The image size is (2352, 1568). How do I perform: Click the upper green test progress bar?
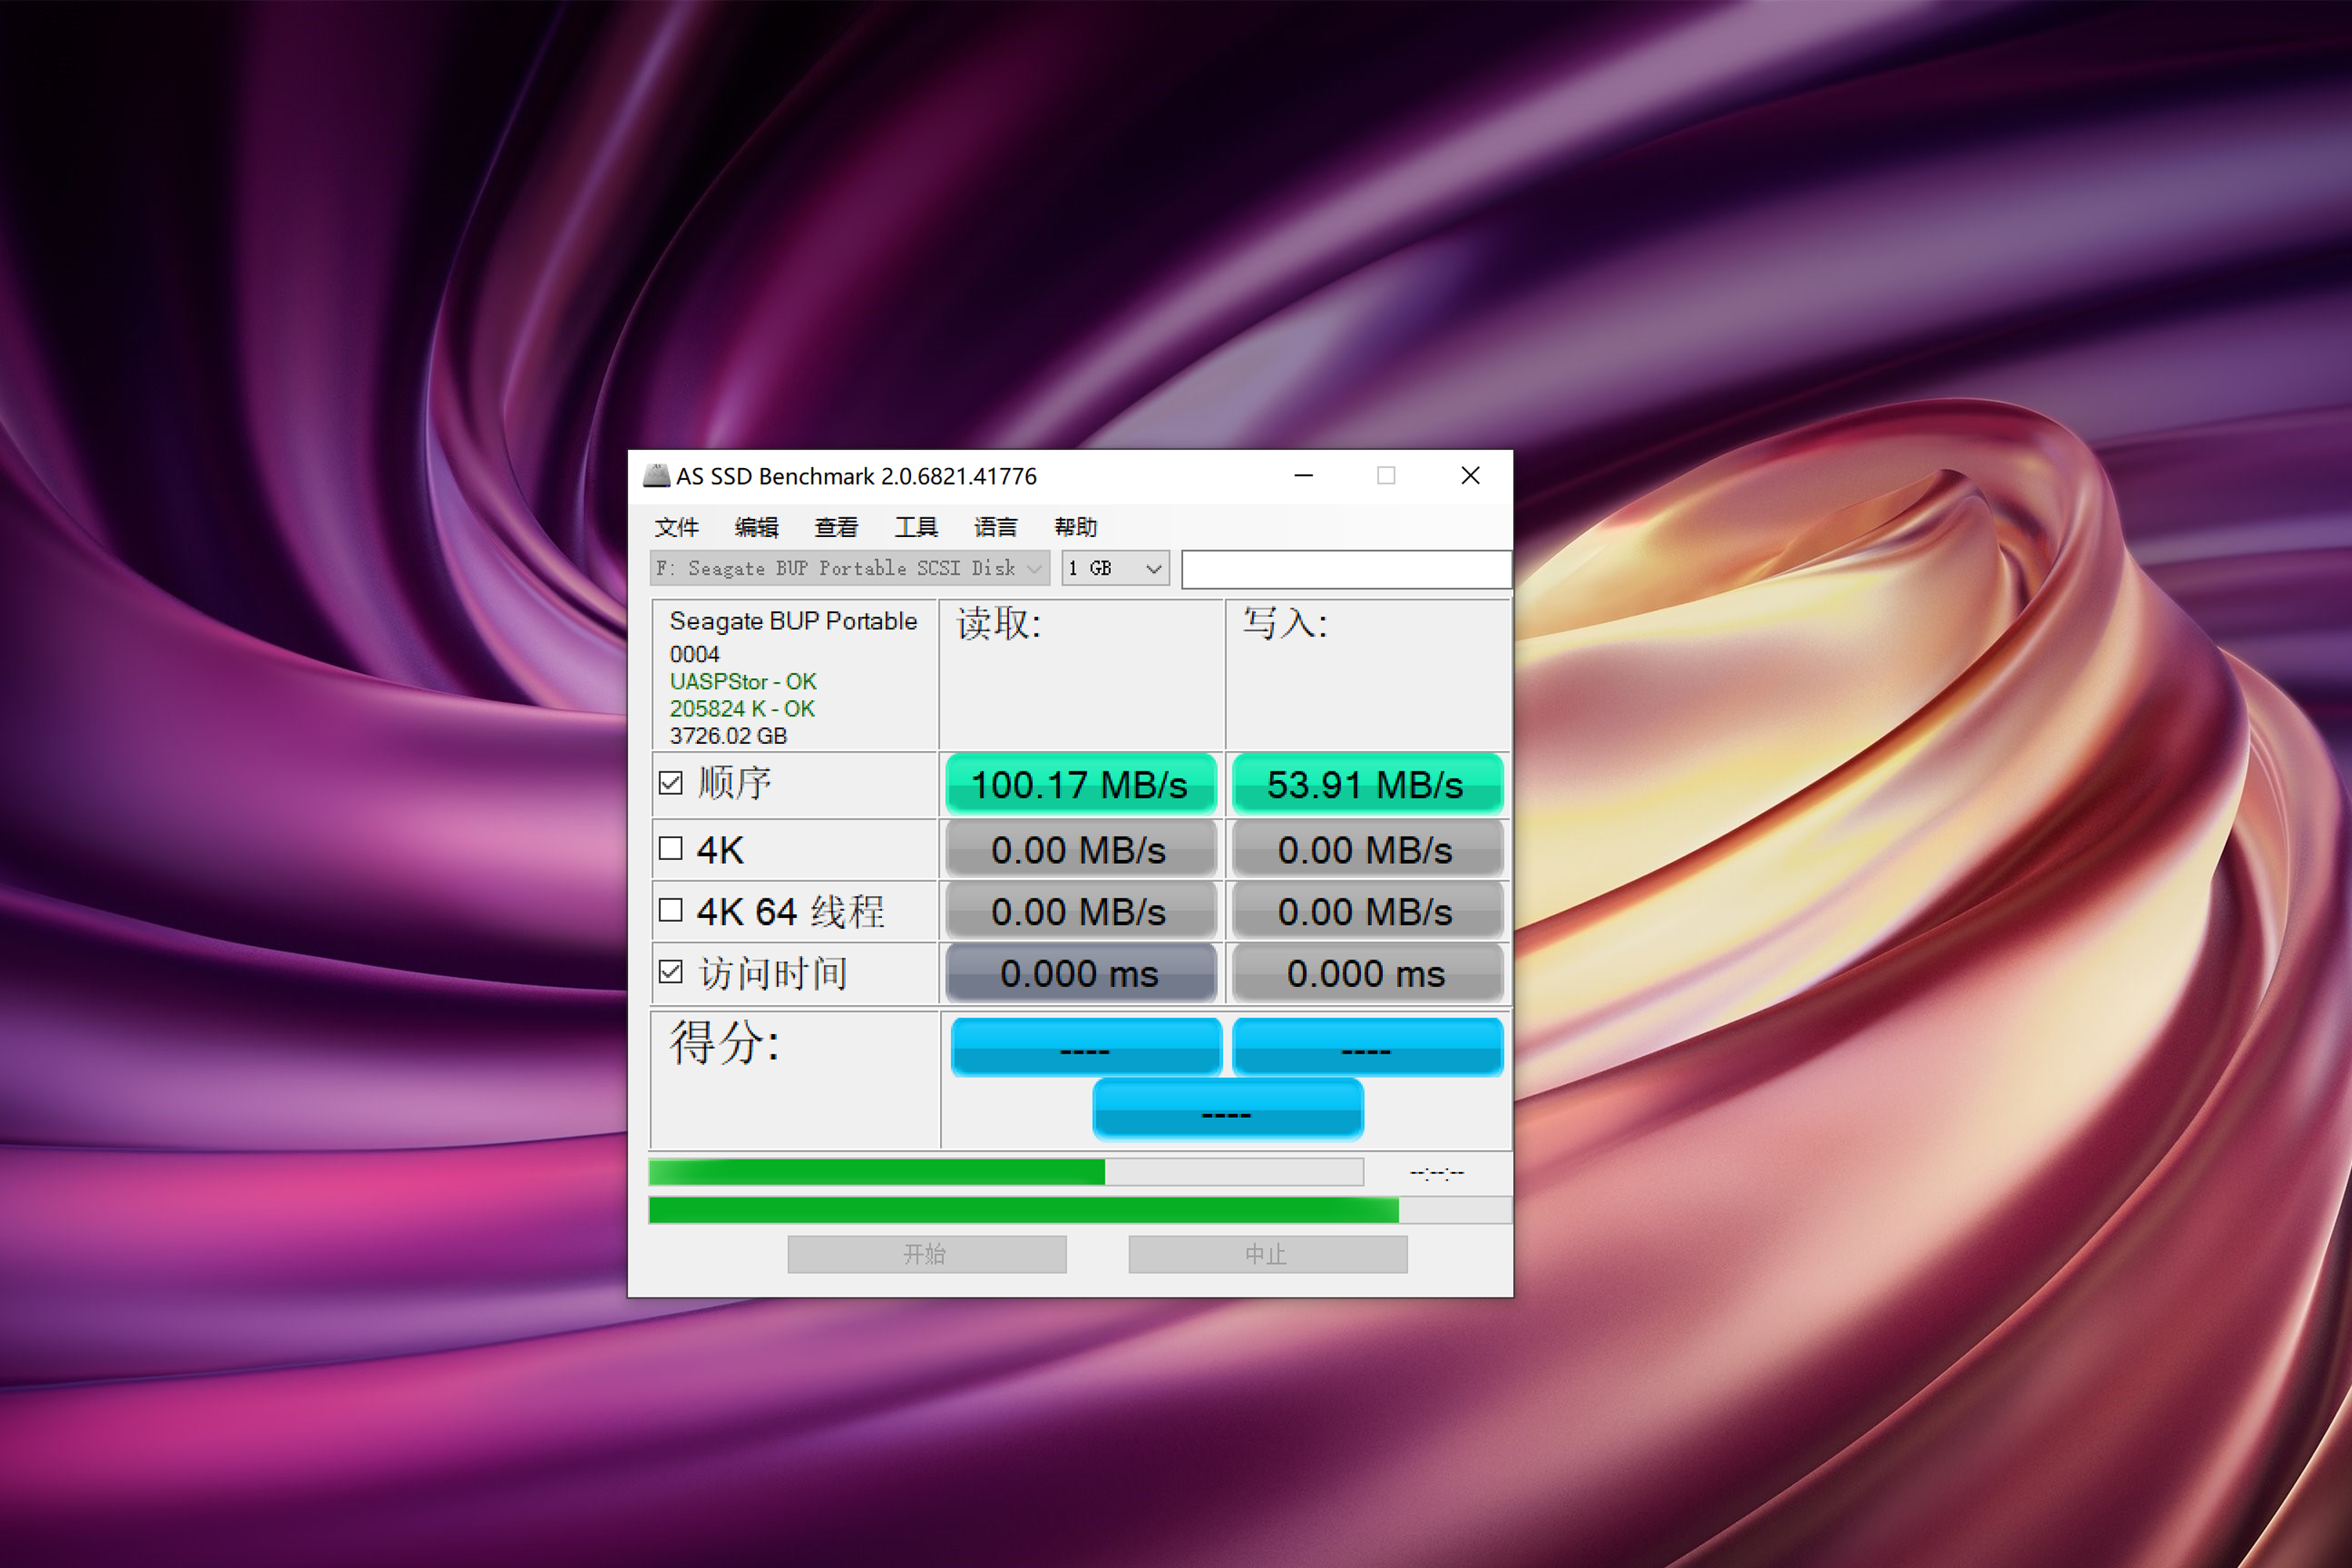(1005, 1172)
